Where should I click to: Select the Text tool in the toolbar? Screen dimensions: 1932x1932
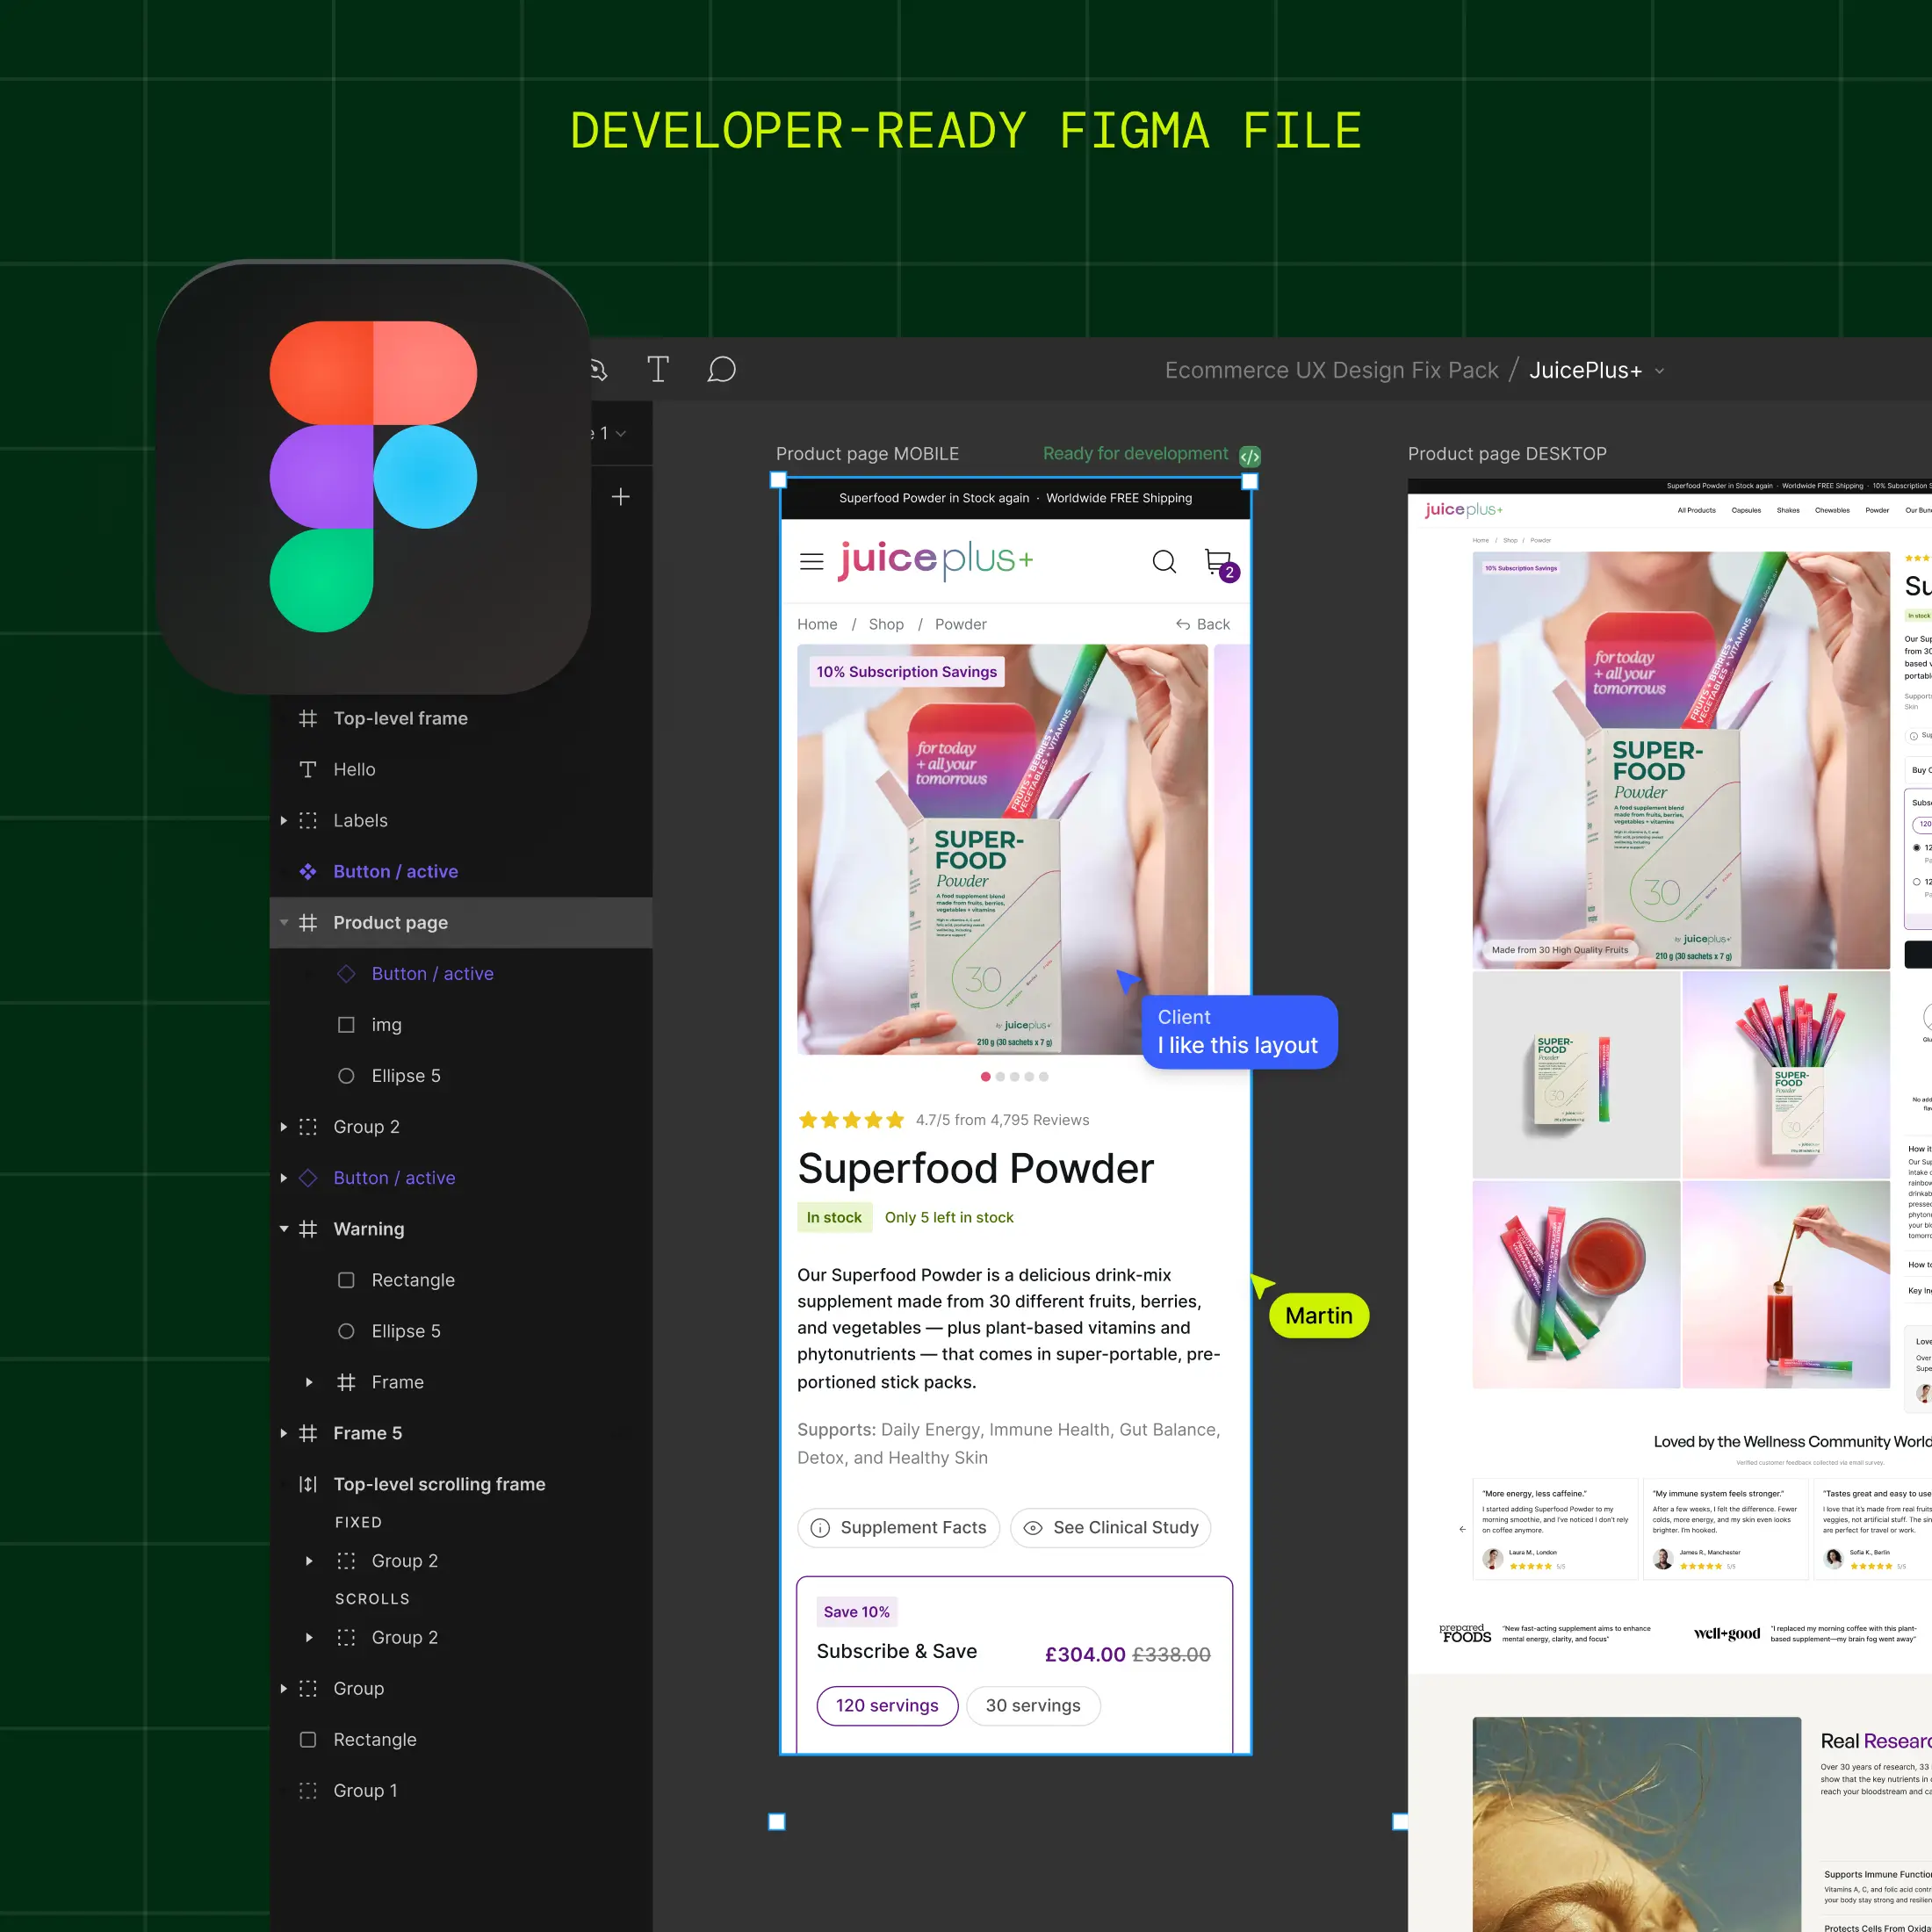tap(658, 369)
